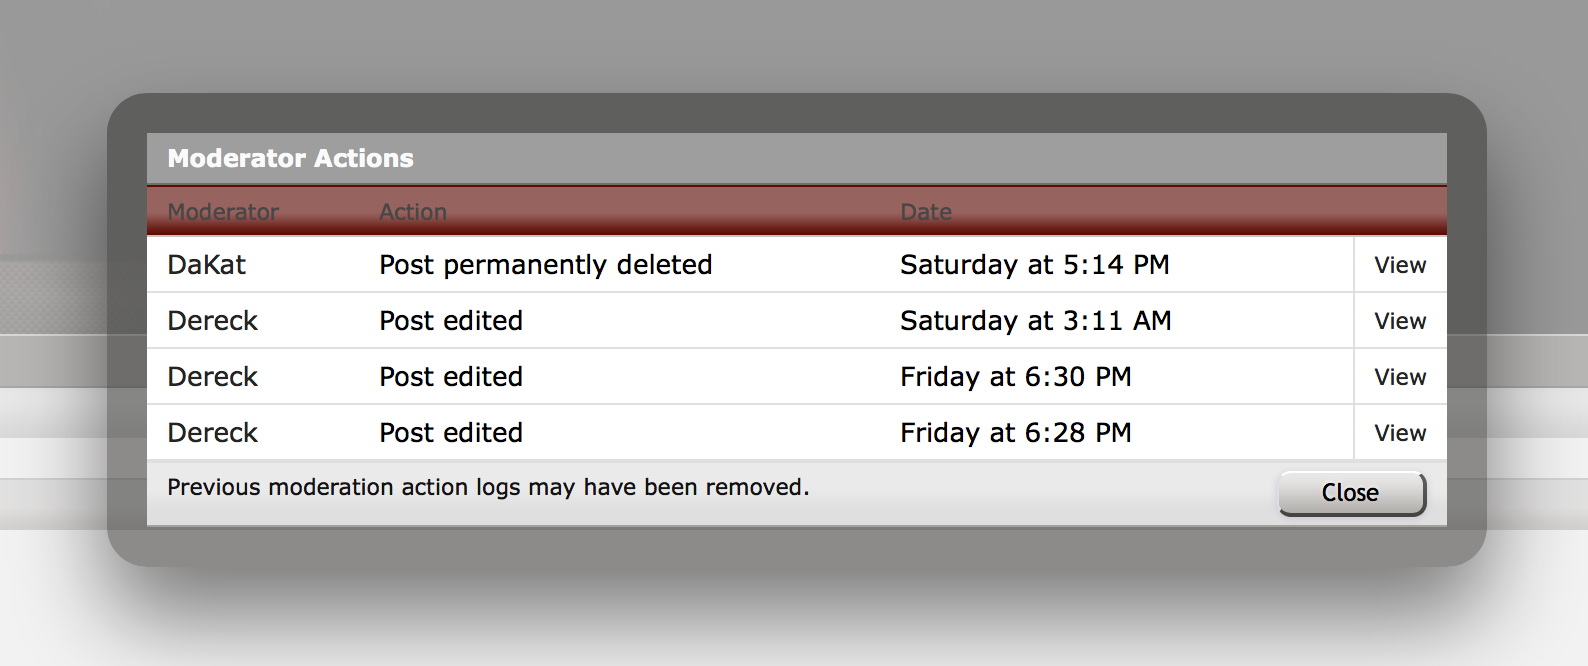Click "Post edited" in Friday 6:28 PM row
This screenshot has height=666, width=1588.
[x=451, y=433]
